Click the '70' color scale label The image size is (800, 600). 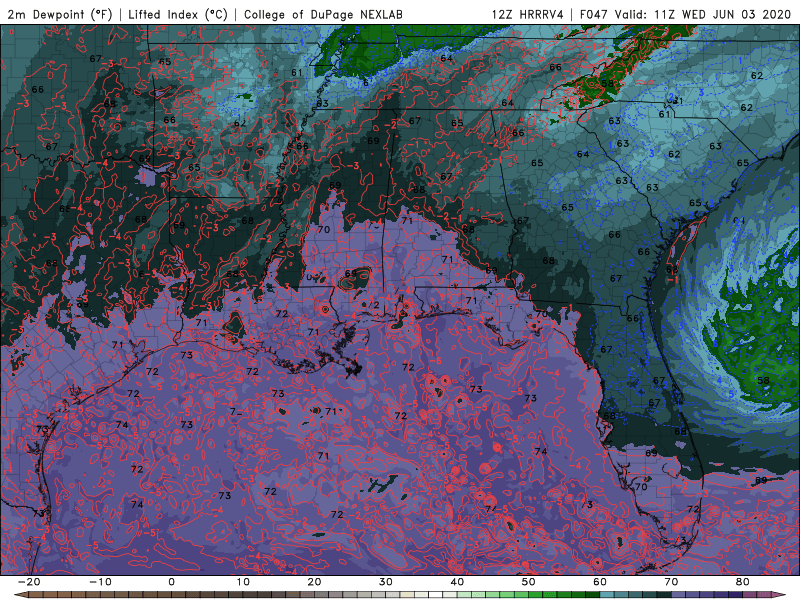(x=671, y=582)
